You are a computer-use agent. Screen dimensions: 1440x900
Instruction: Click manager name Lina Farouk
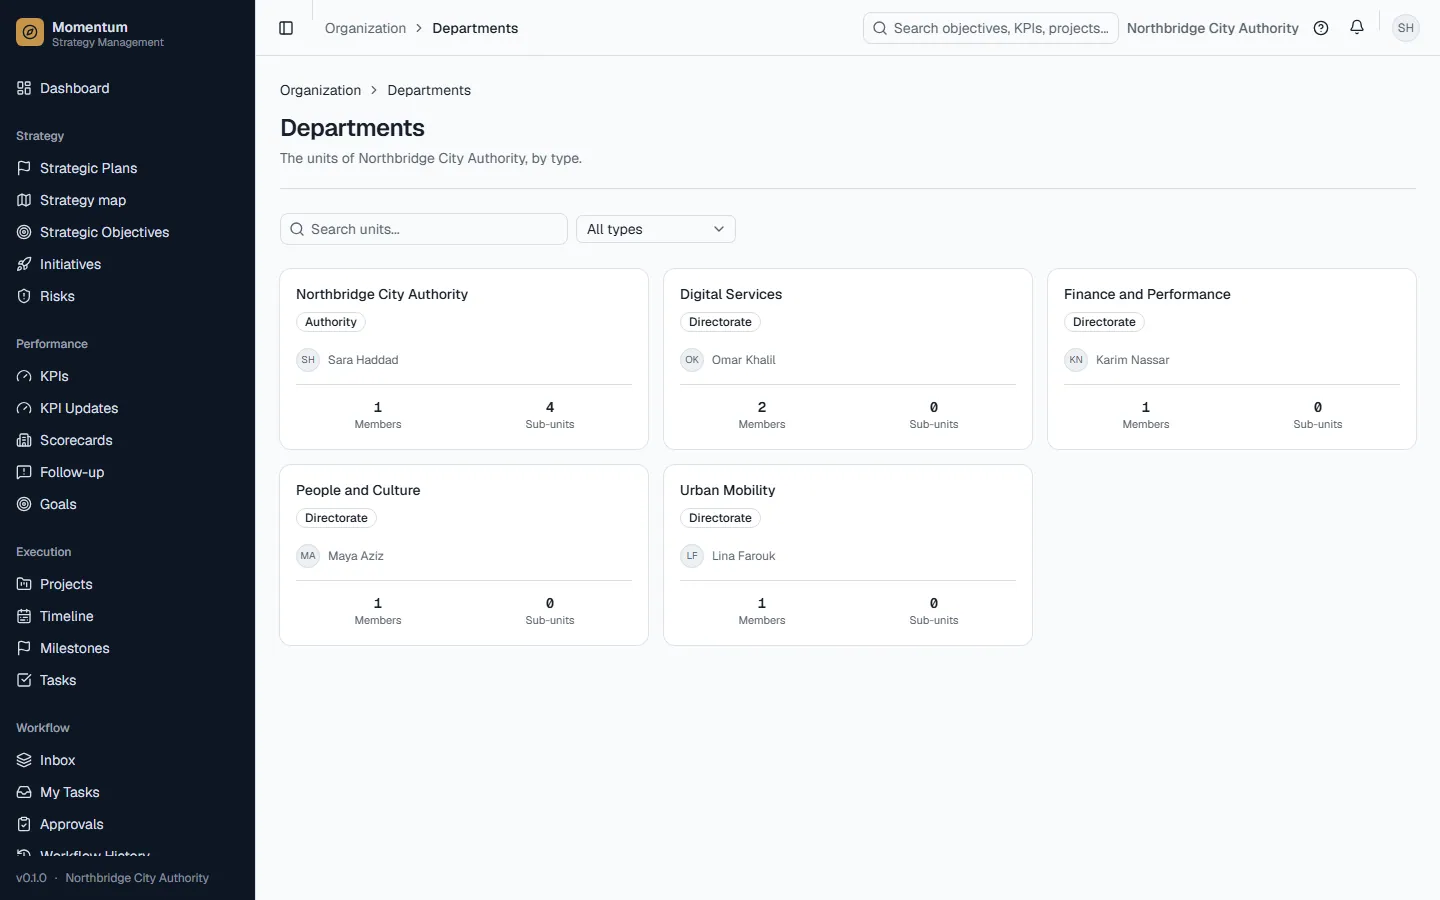click(x=743, y=556)
